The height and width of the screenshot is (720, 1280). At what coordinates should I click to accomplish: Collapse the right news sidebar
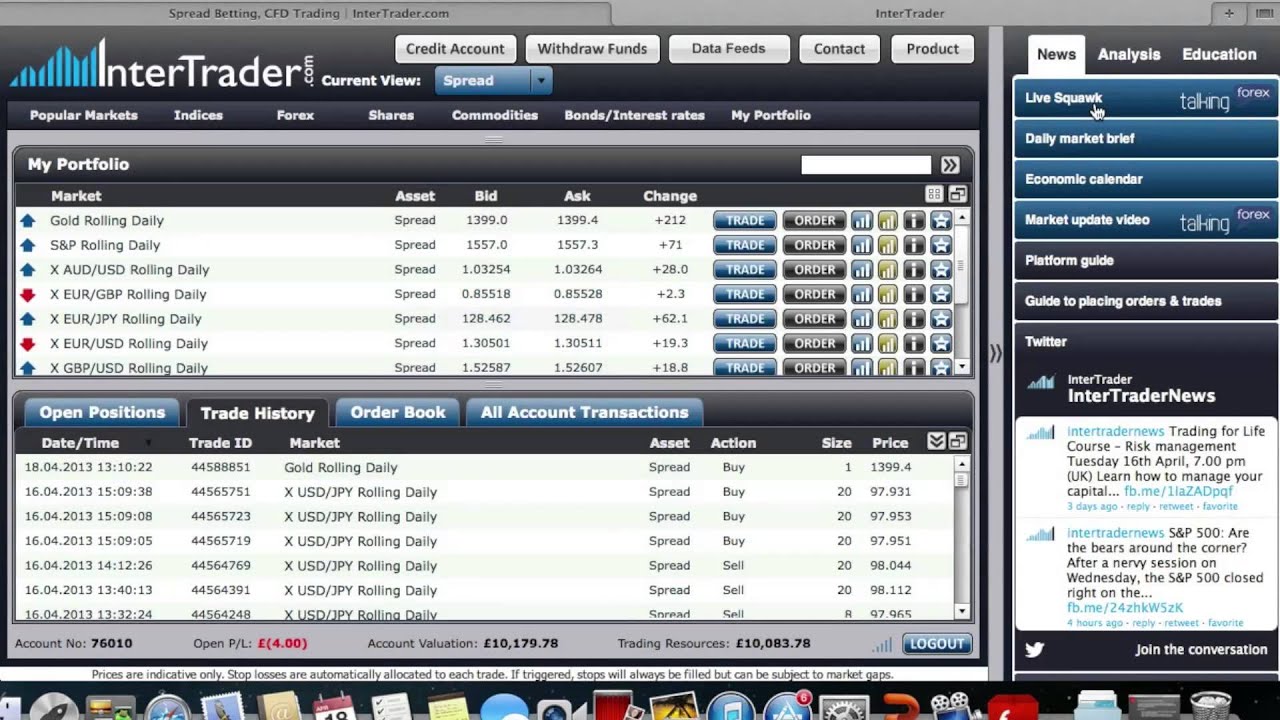[x=995, y=353]
